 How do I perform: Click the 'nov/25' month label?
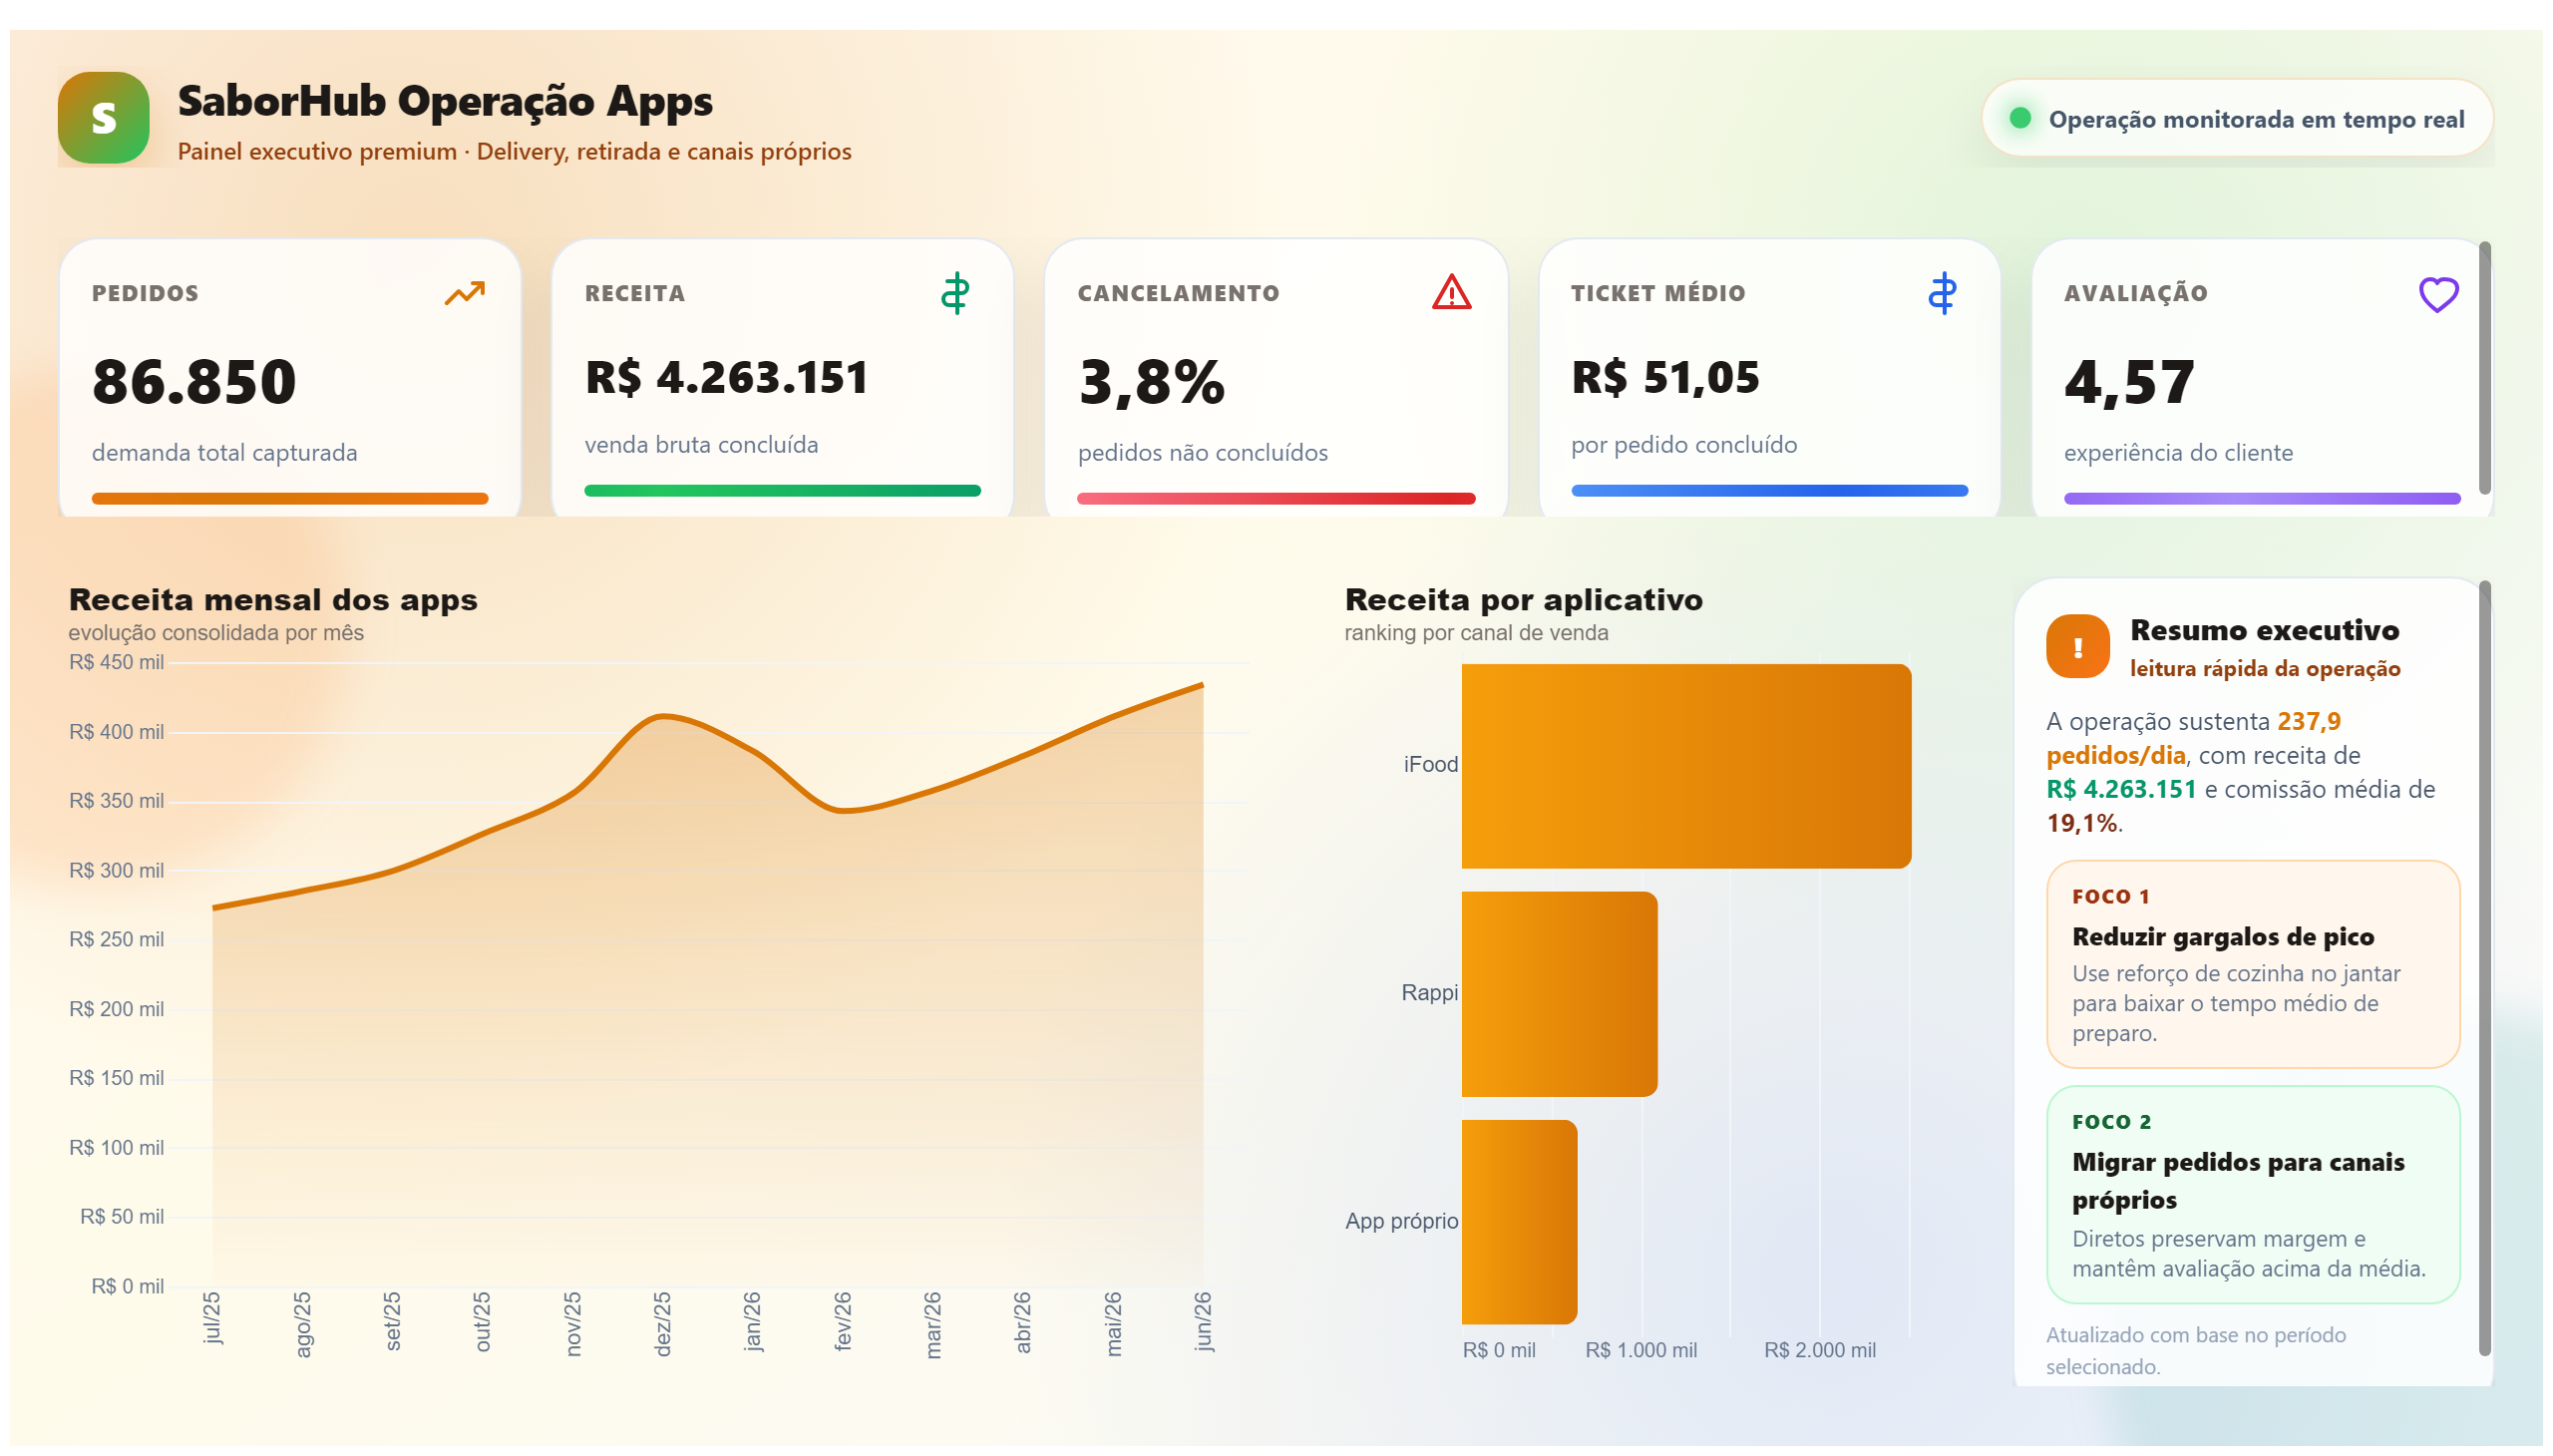[572, 1324]
